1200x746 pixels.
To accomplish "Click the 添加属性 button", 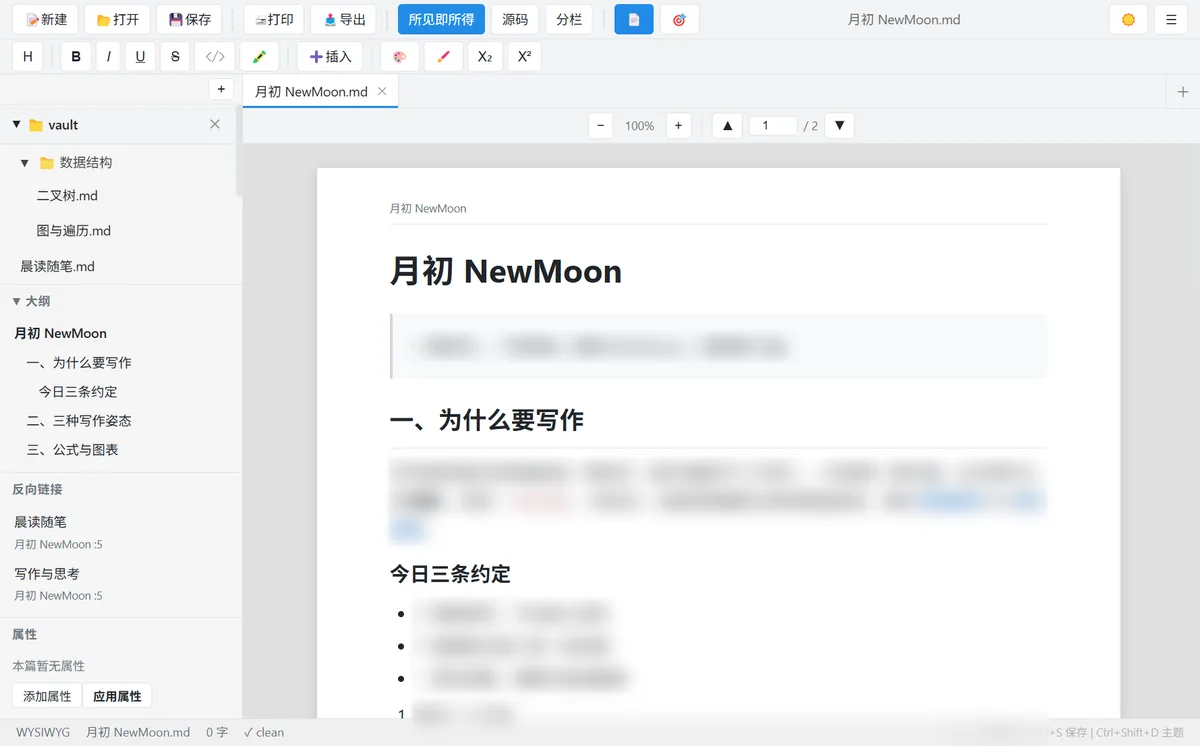I will click(47, 696).
